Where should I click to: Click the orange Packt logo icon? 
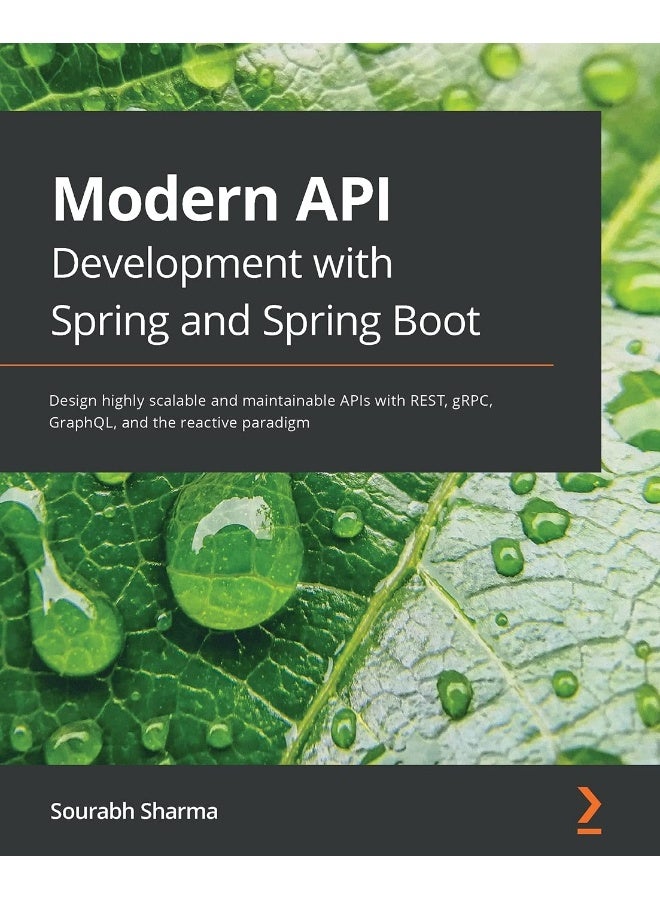click(589, 810)
